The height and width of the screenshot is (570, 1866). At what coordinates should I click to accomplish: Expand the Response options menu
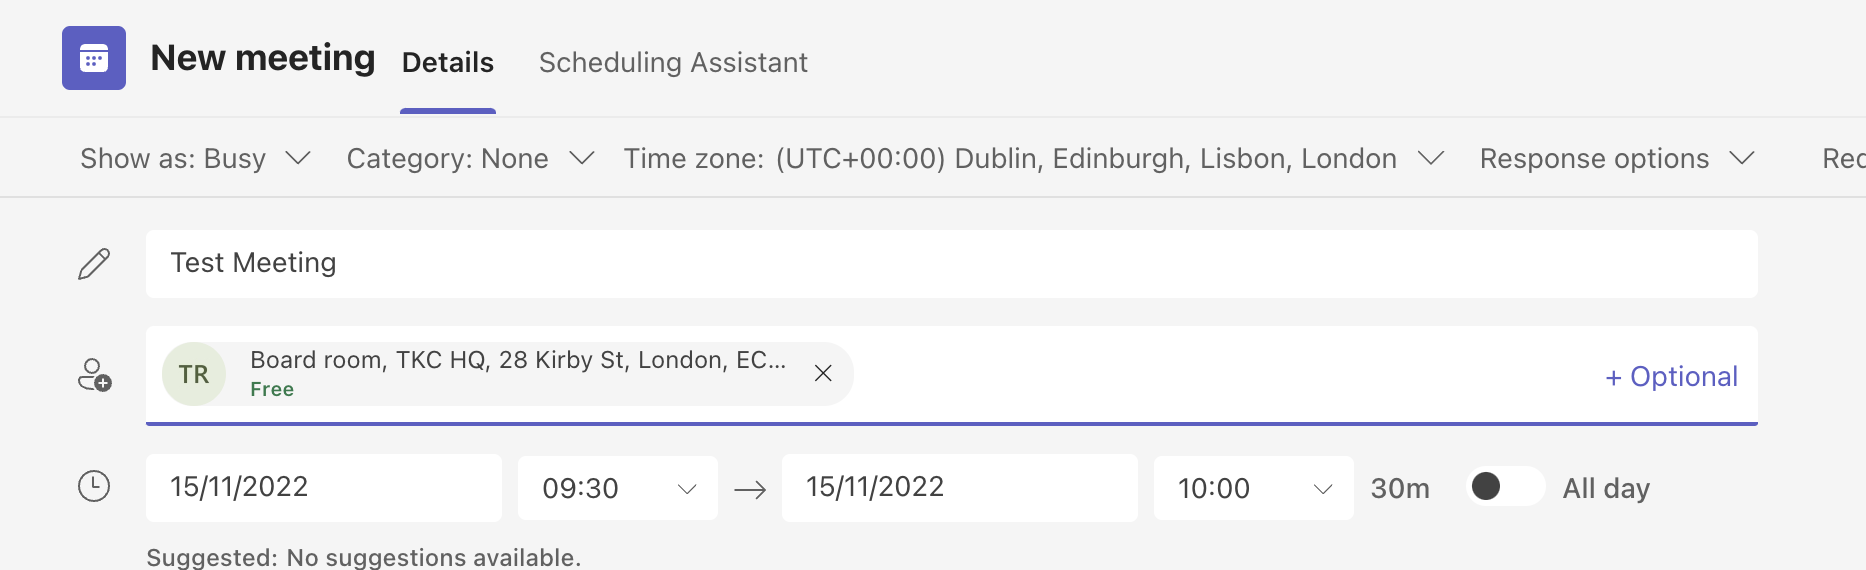click(x=1617, y=158)
